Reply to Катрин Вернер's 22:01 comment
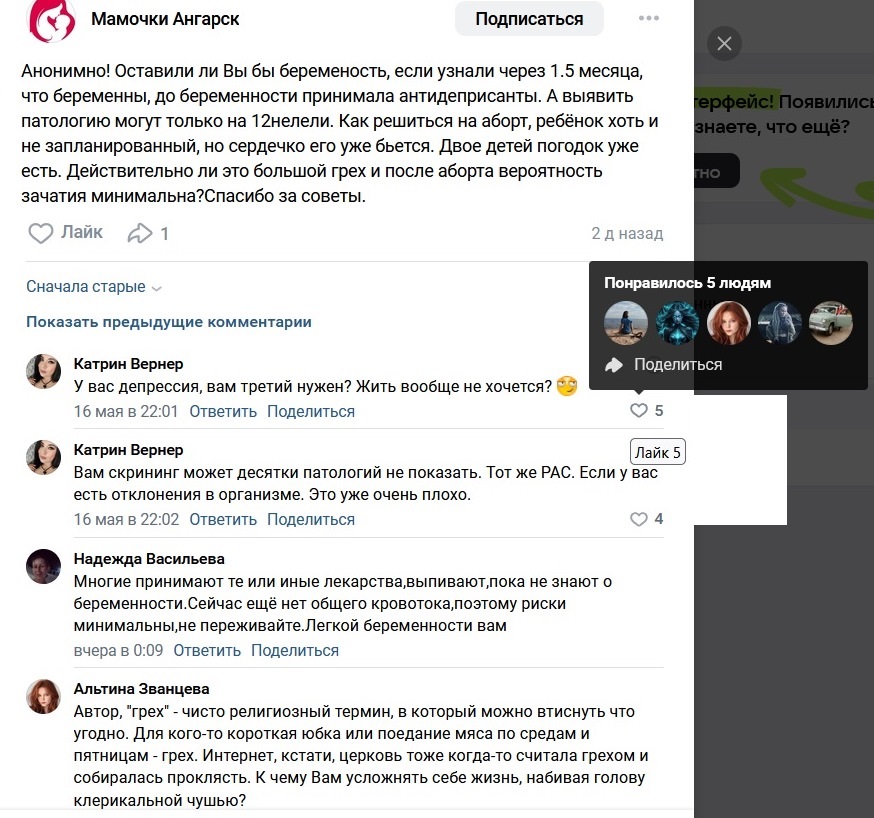 [x=223, y=411]
